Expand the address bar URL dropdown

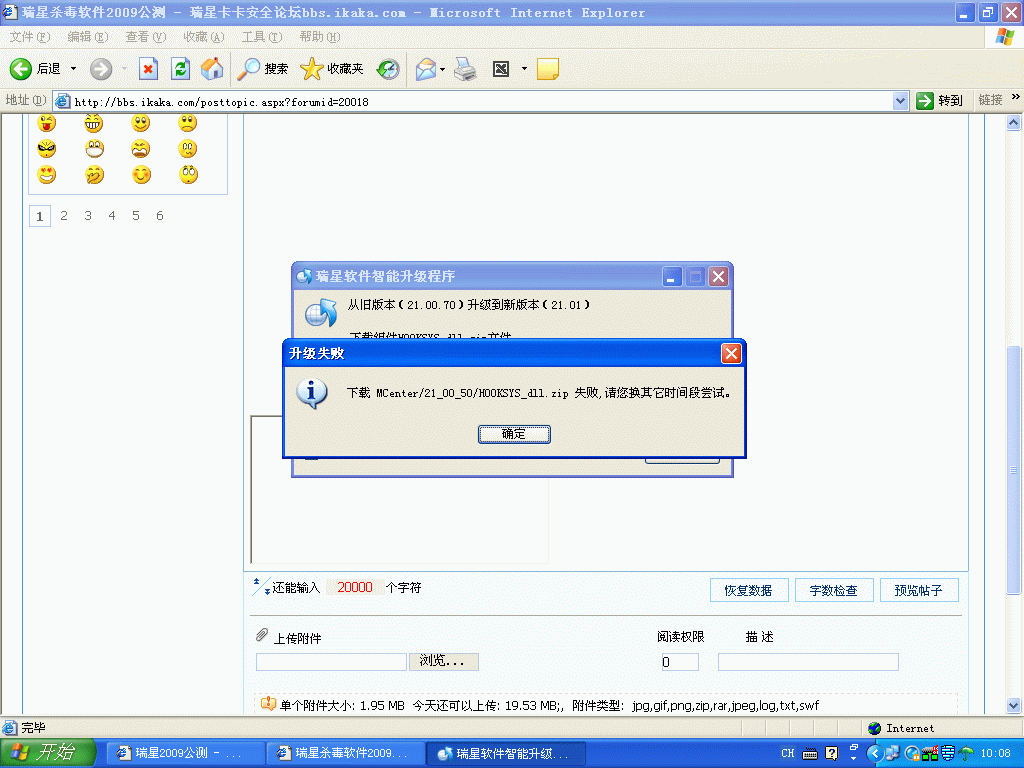pos(901,101)
